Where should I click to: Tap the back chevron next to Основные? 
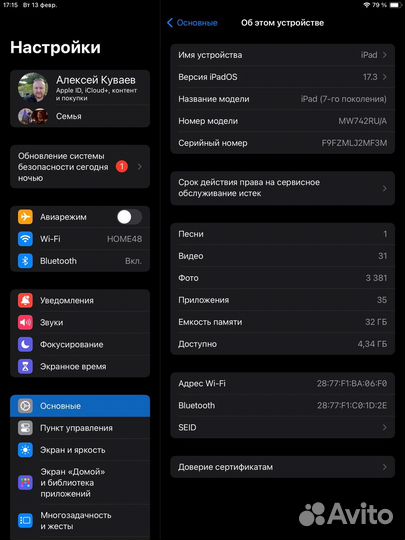click(x=170, y=23)
